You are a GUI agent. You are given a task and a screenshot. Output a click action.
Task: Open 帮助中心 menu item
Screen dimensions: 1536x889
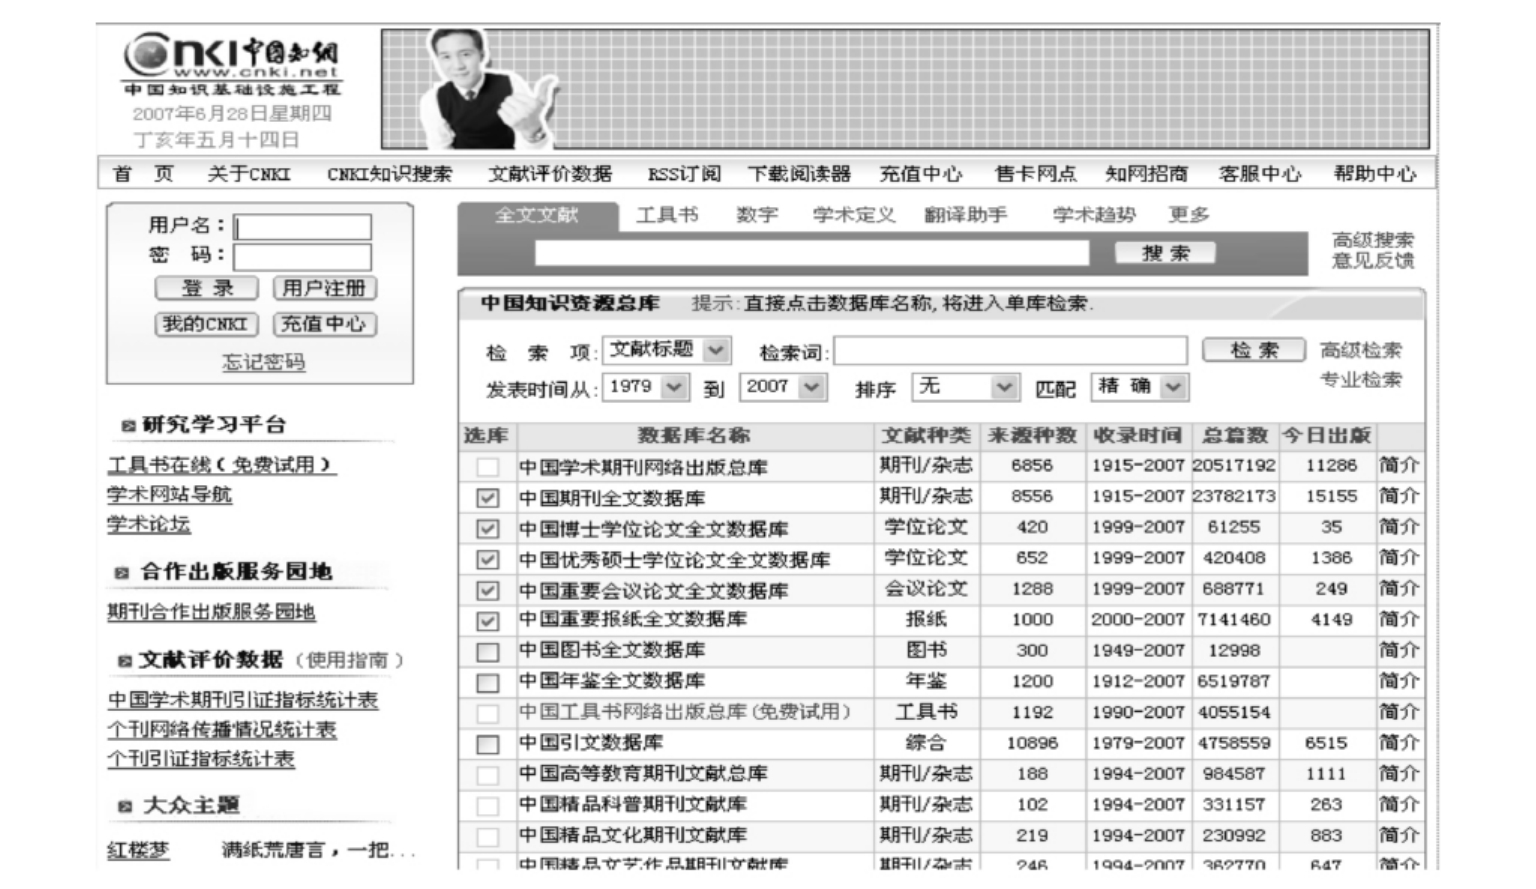(1375, 174)
